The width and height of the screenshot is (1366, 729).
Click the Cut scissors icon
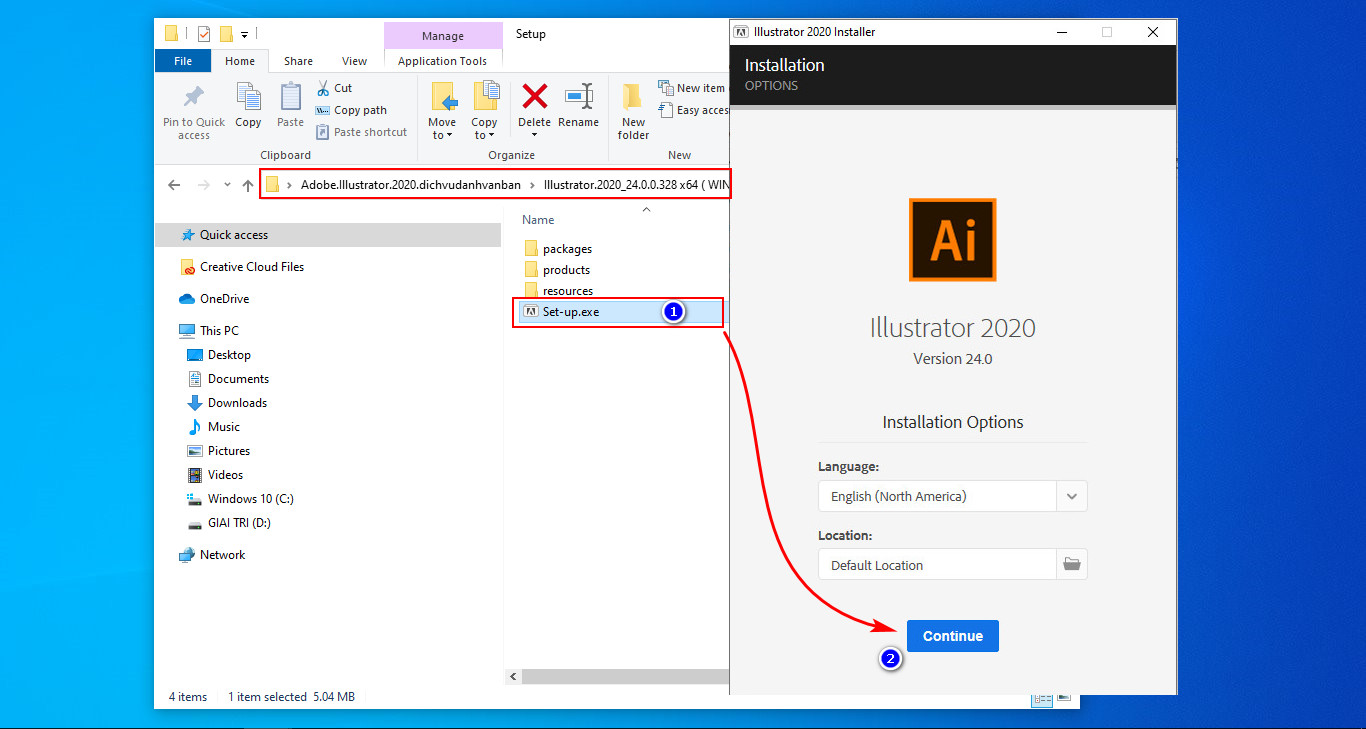323,88
